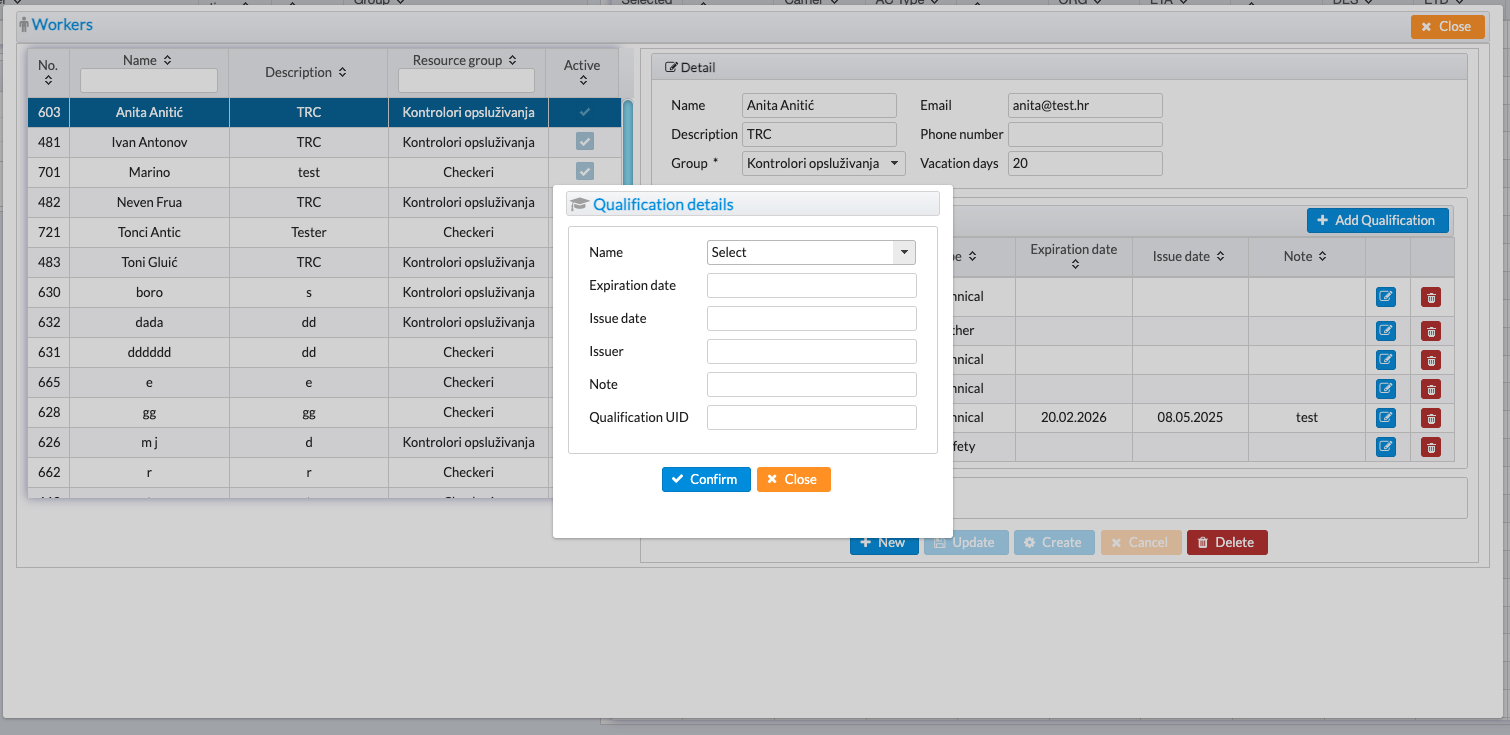
Task: Click delete trash icon in the first qualification row
Action: point(1431,297)
